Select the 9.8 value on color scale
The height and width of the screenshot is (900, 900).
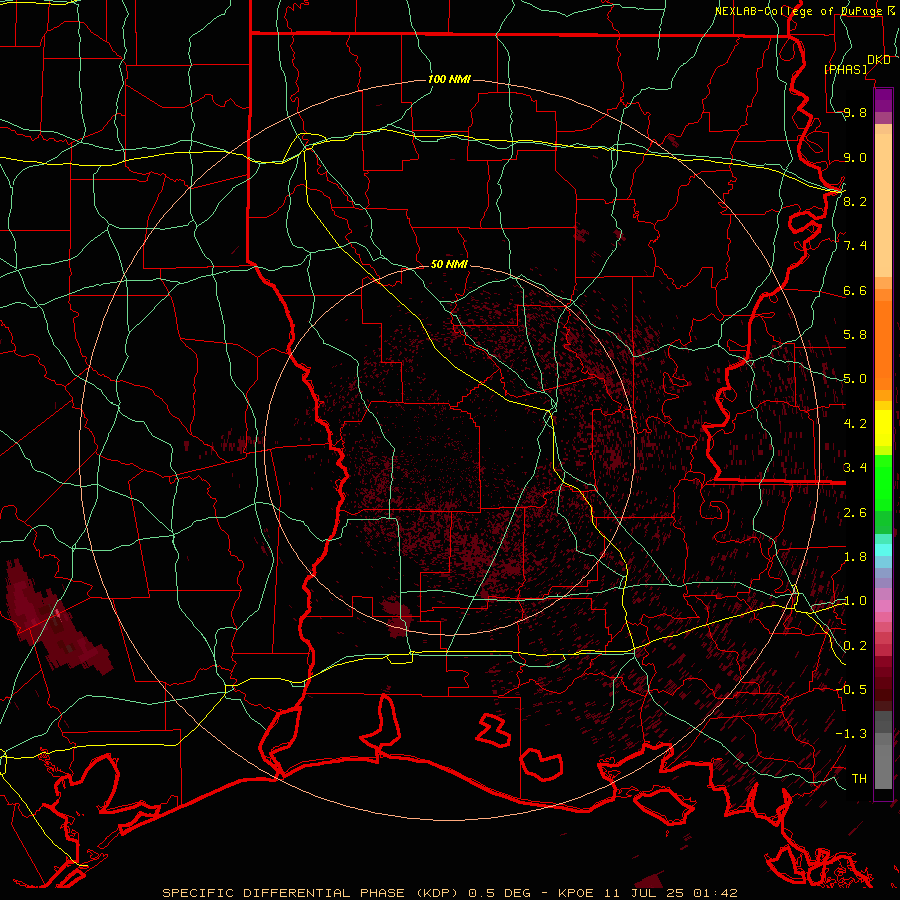coord(855,113)
